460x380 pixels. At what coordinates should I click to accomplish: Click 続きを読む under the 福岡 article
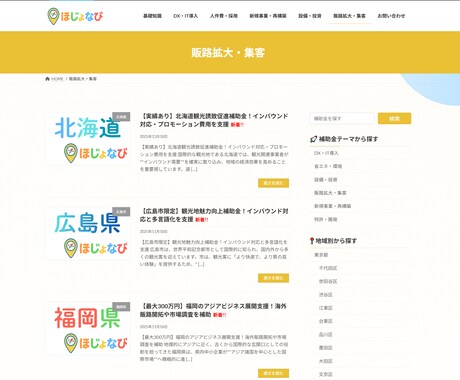[x=273, y=373]
